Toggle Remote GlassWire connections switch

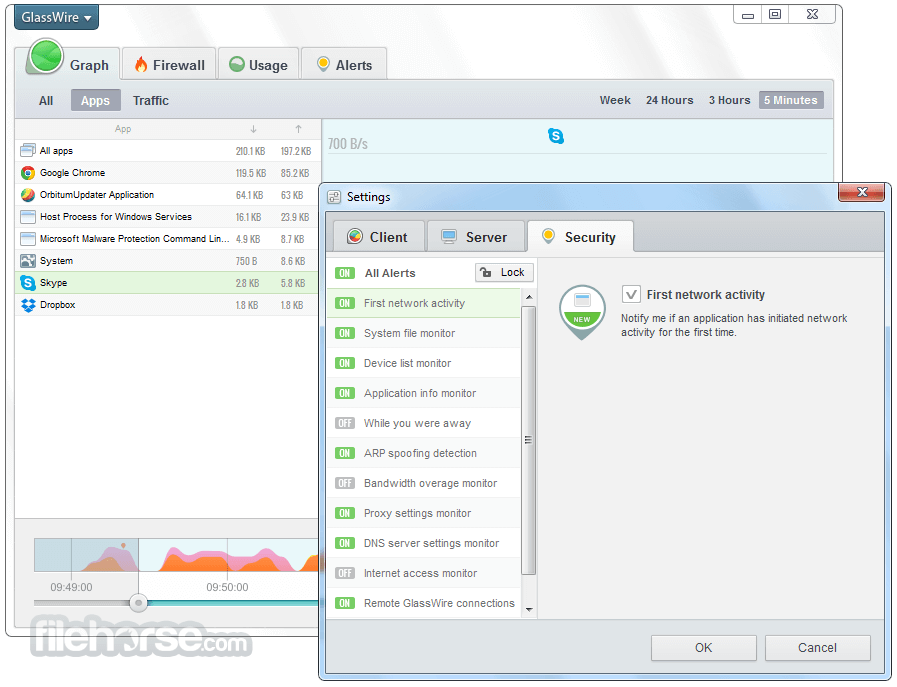tap(345, 603)
